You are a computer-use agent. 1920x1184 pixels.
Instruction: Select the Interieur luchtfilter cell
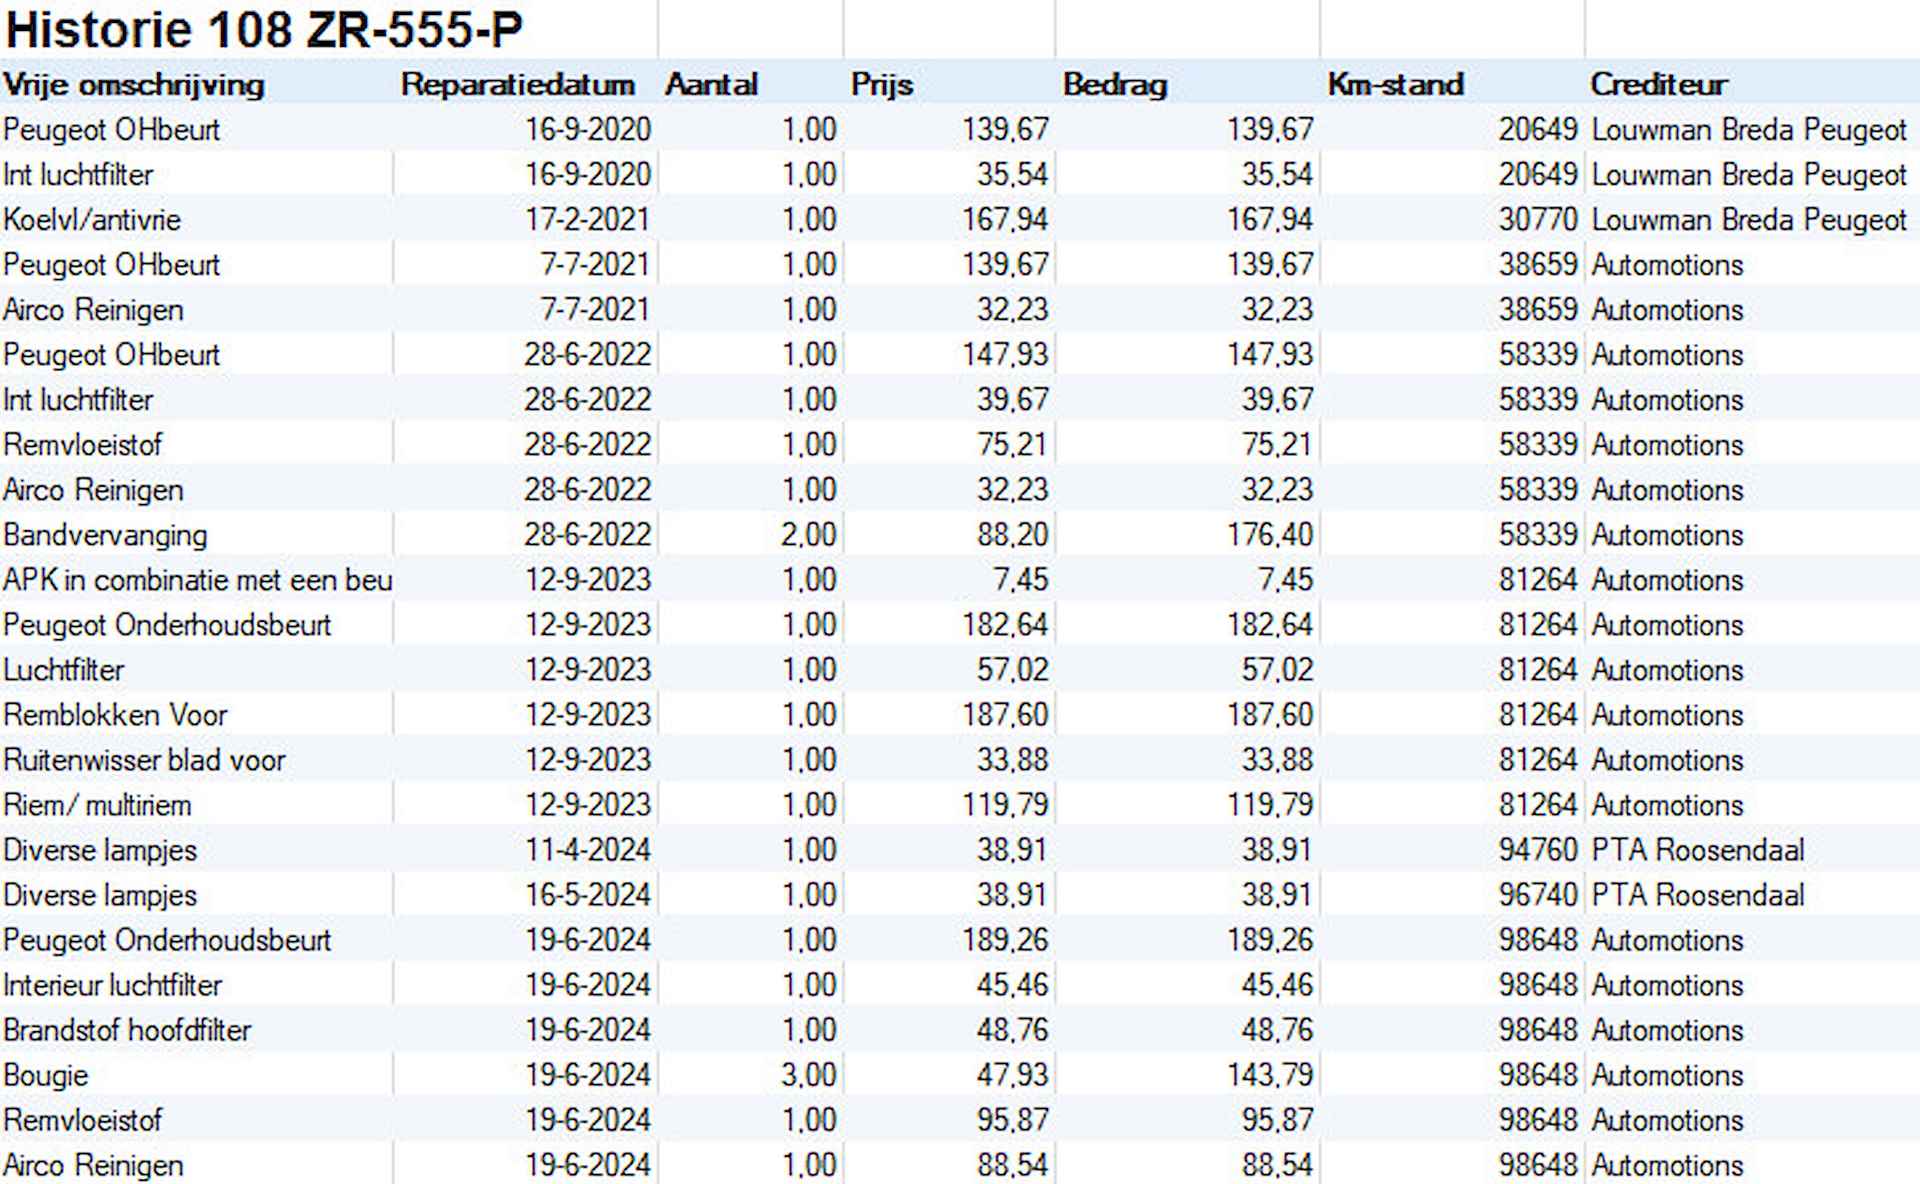(x=112, y=984)
